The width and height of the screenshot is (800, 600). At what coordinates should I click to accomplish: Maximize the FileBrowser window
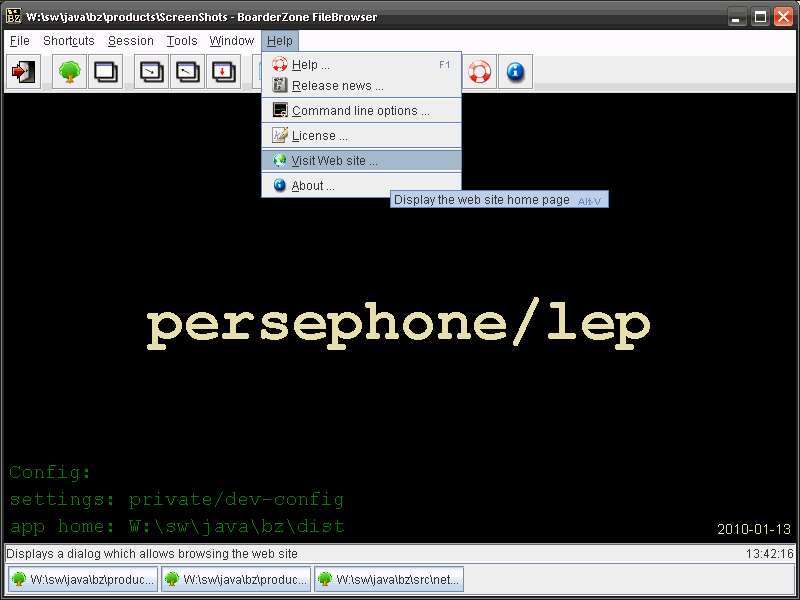click(x=760, y=17)
